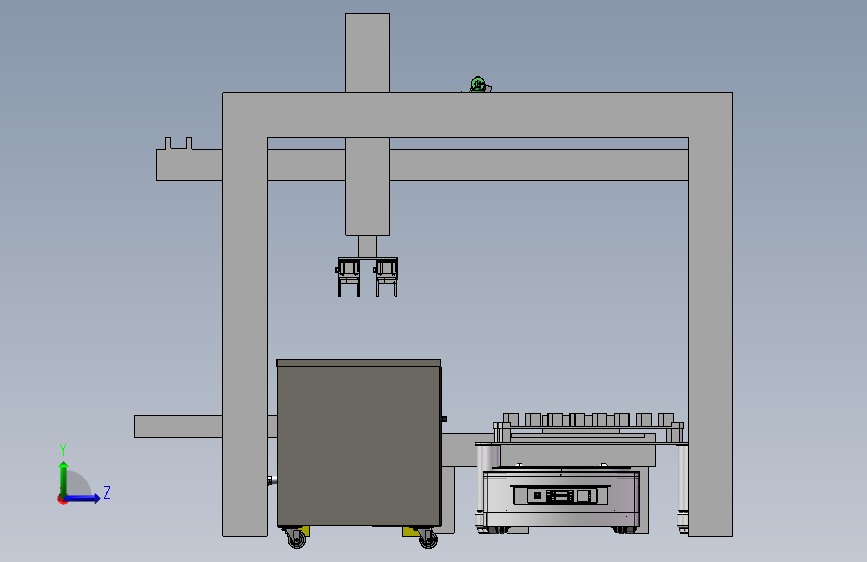The height and width of the screenshot is (562, 867).
Task: Select the left gripper under the vertical column
Action: coord(348,277)
